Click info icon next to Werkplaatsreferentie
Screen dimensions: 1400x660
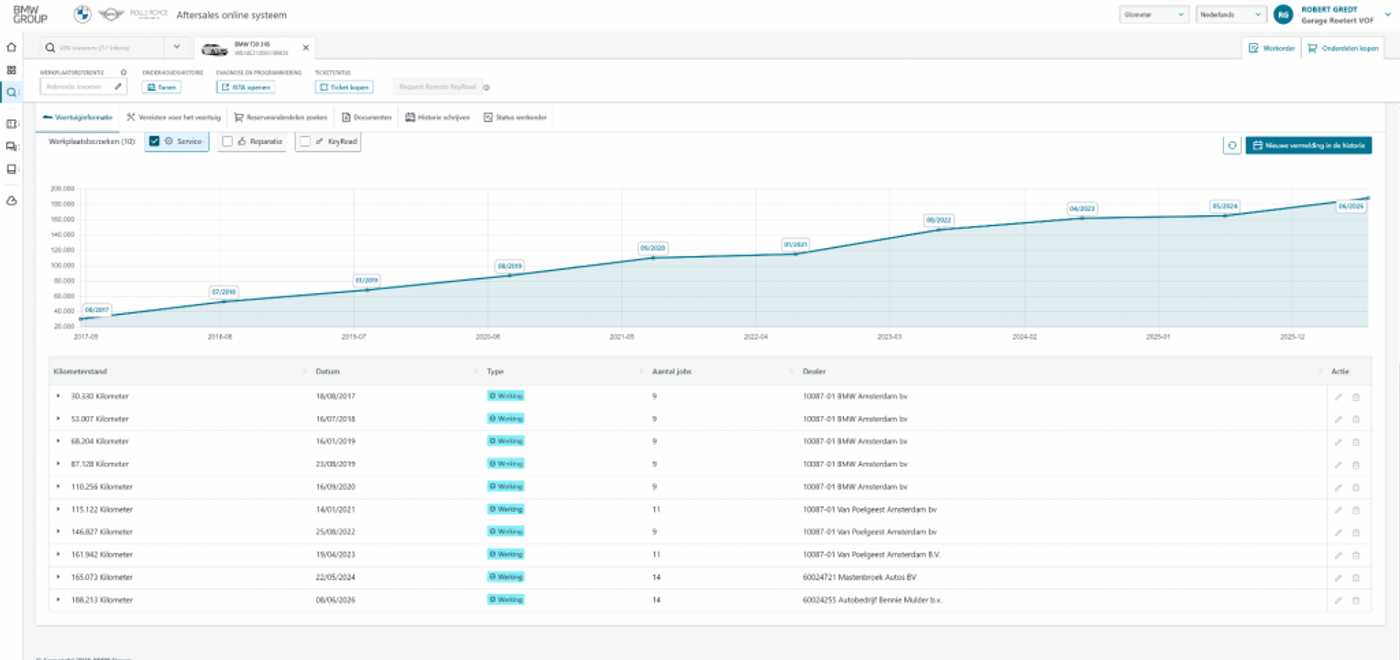point(123,72)
